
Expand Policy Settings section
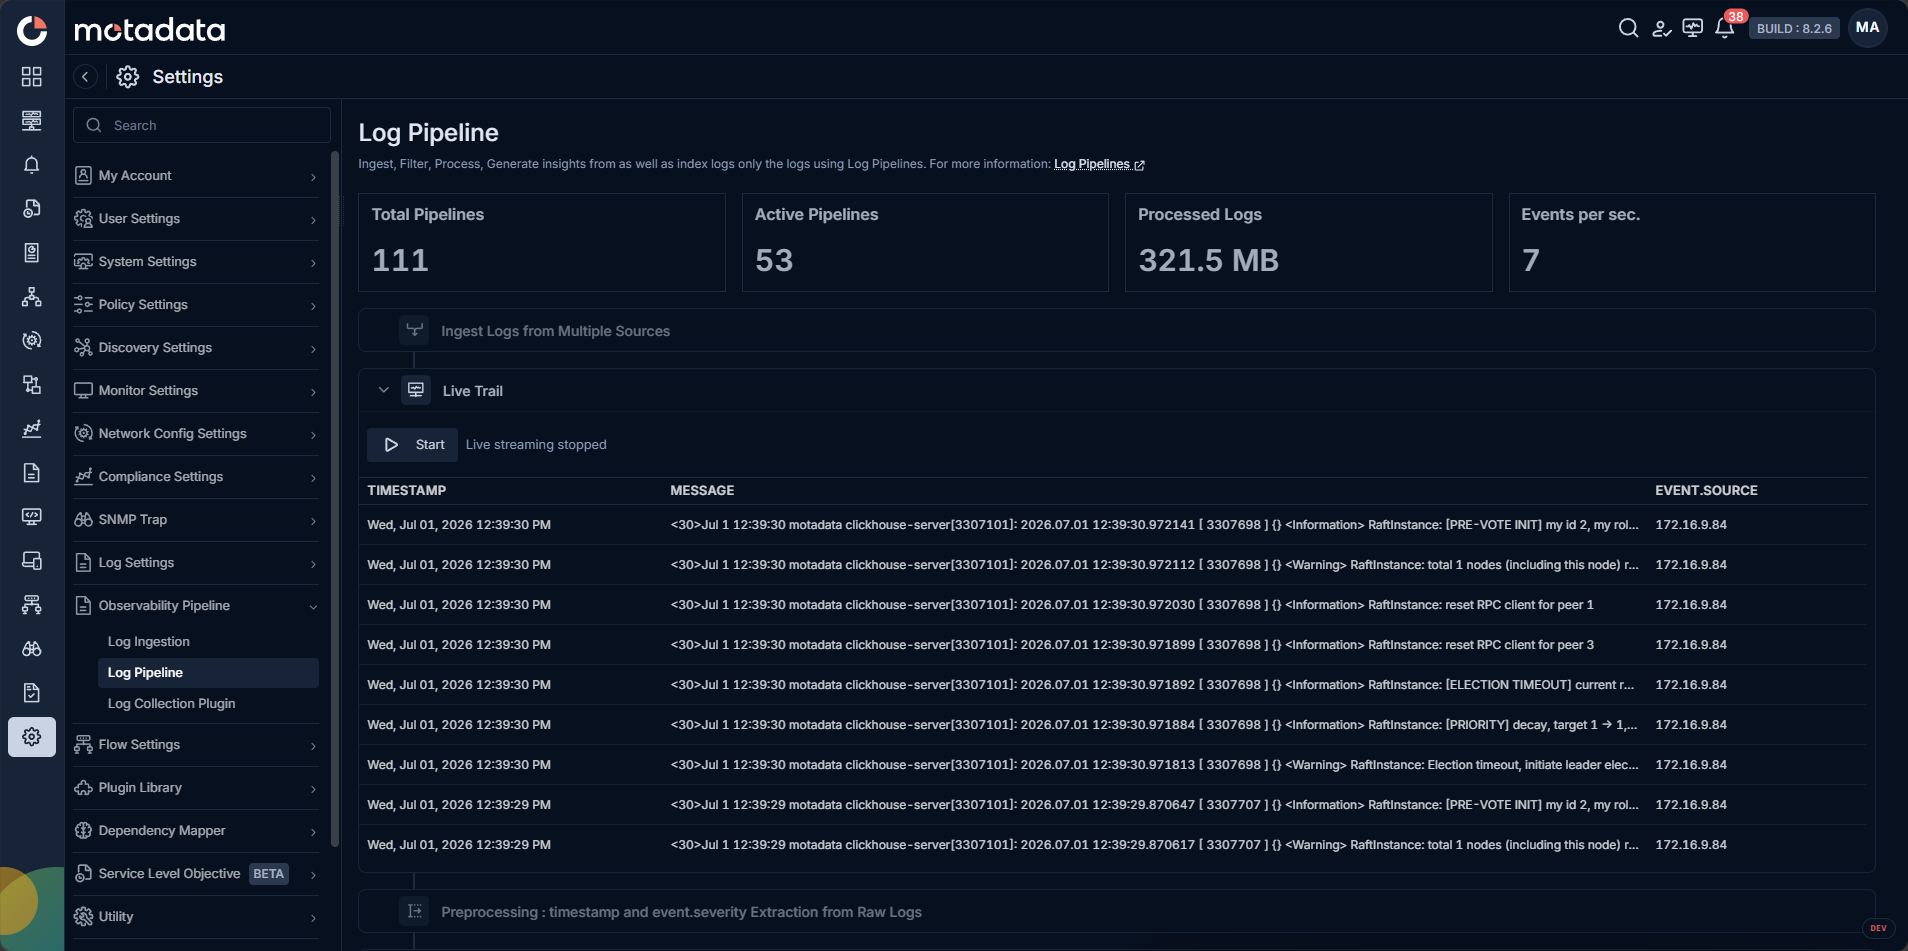pos(196,305)
